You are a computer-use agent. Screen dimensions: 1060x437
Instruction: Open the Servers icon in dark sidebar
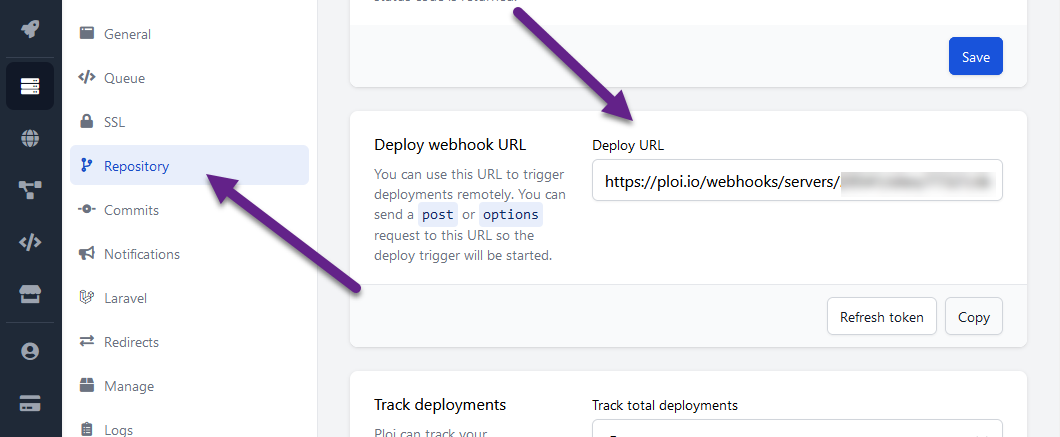coord(30,86)
